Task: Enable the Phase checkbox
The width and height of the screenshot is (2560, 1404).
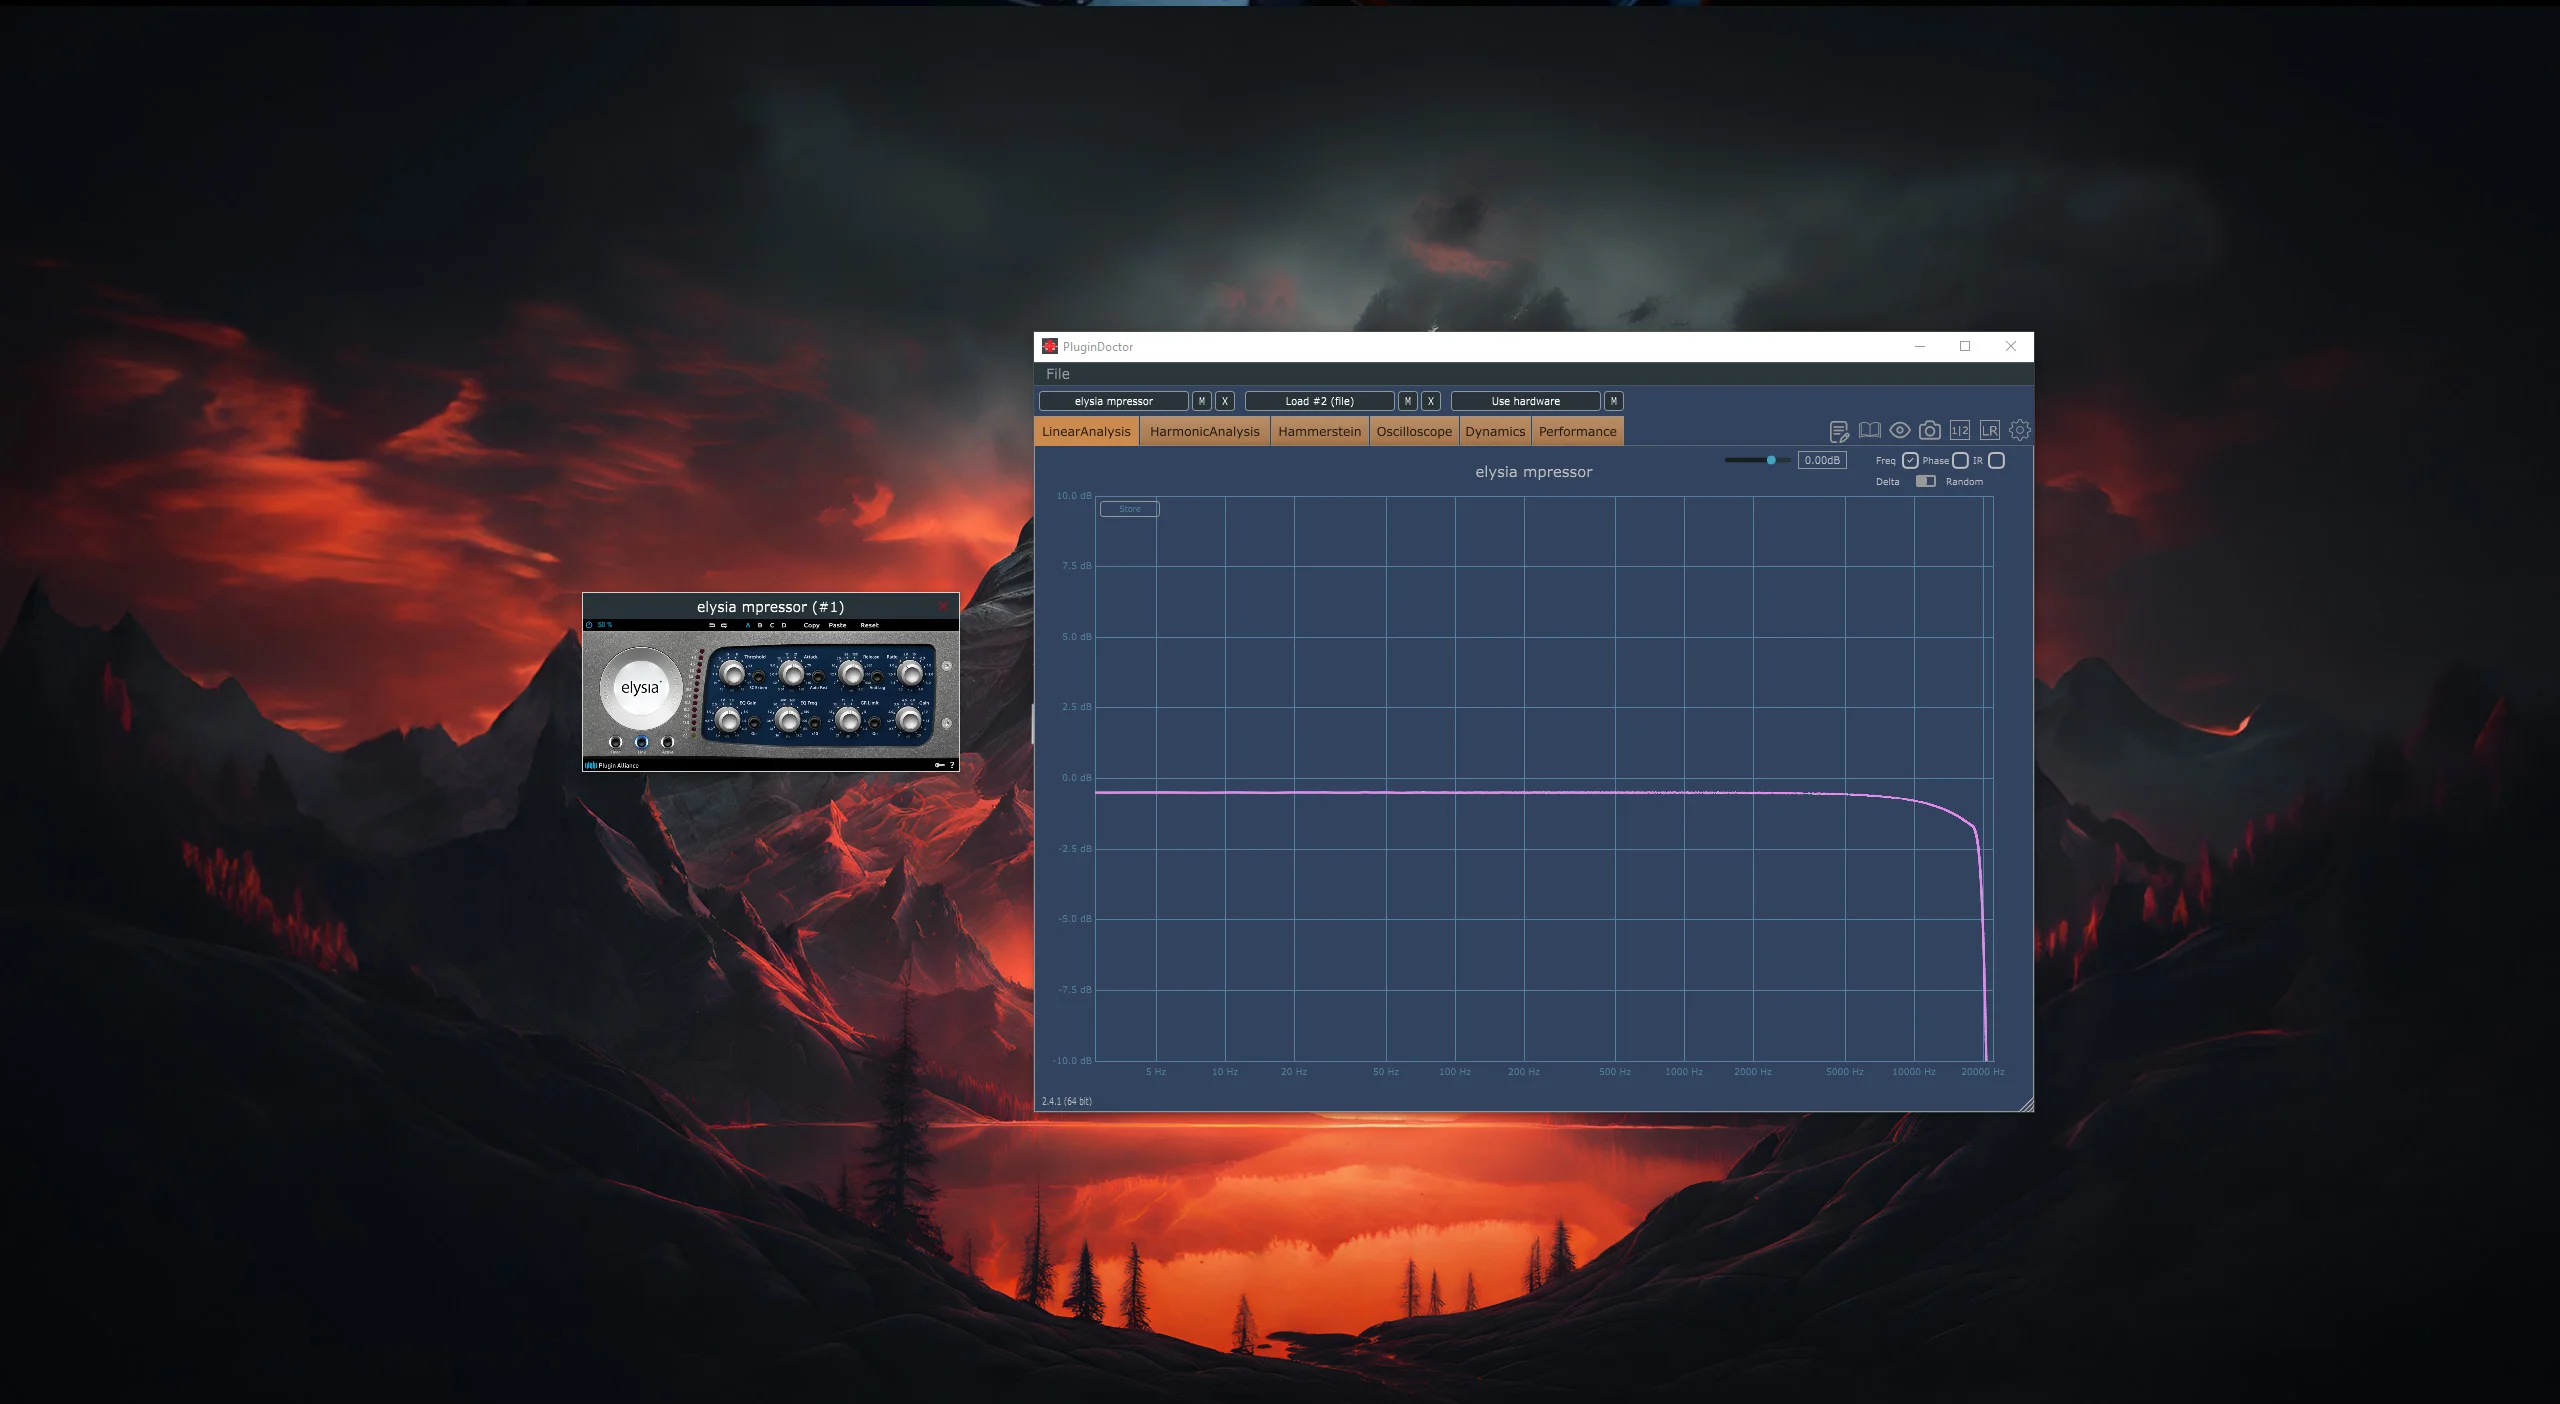Action: click(x=1960, y=460)
